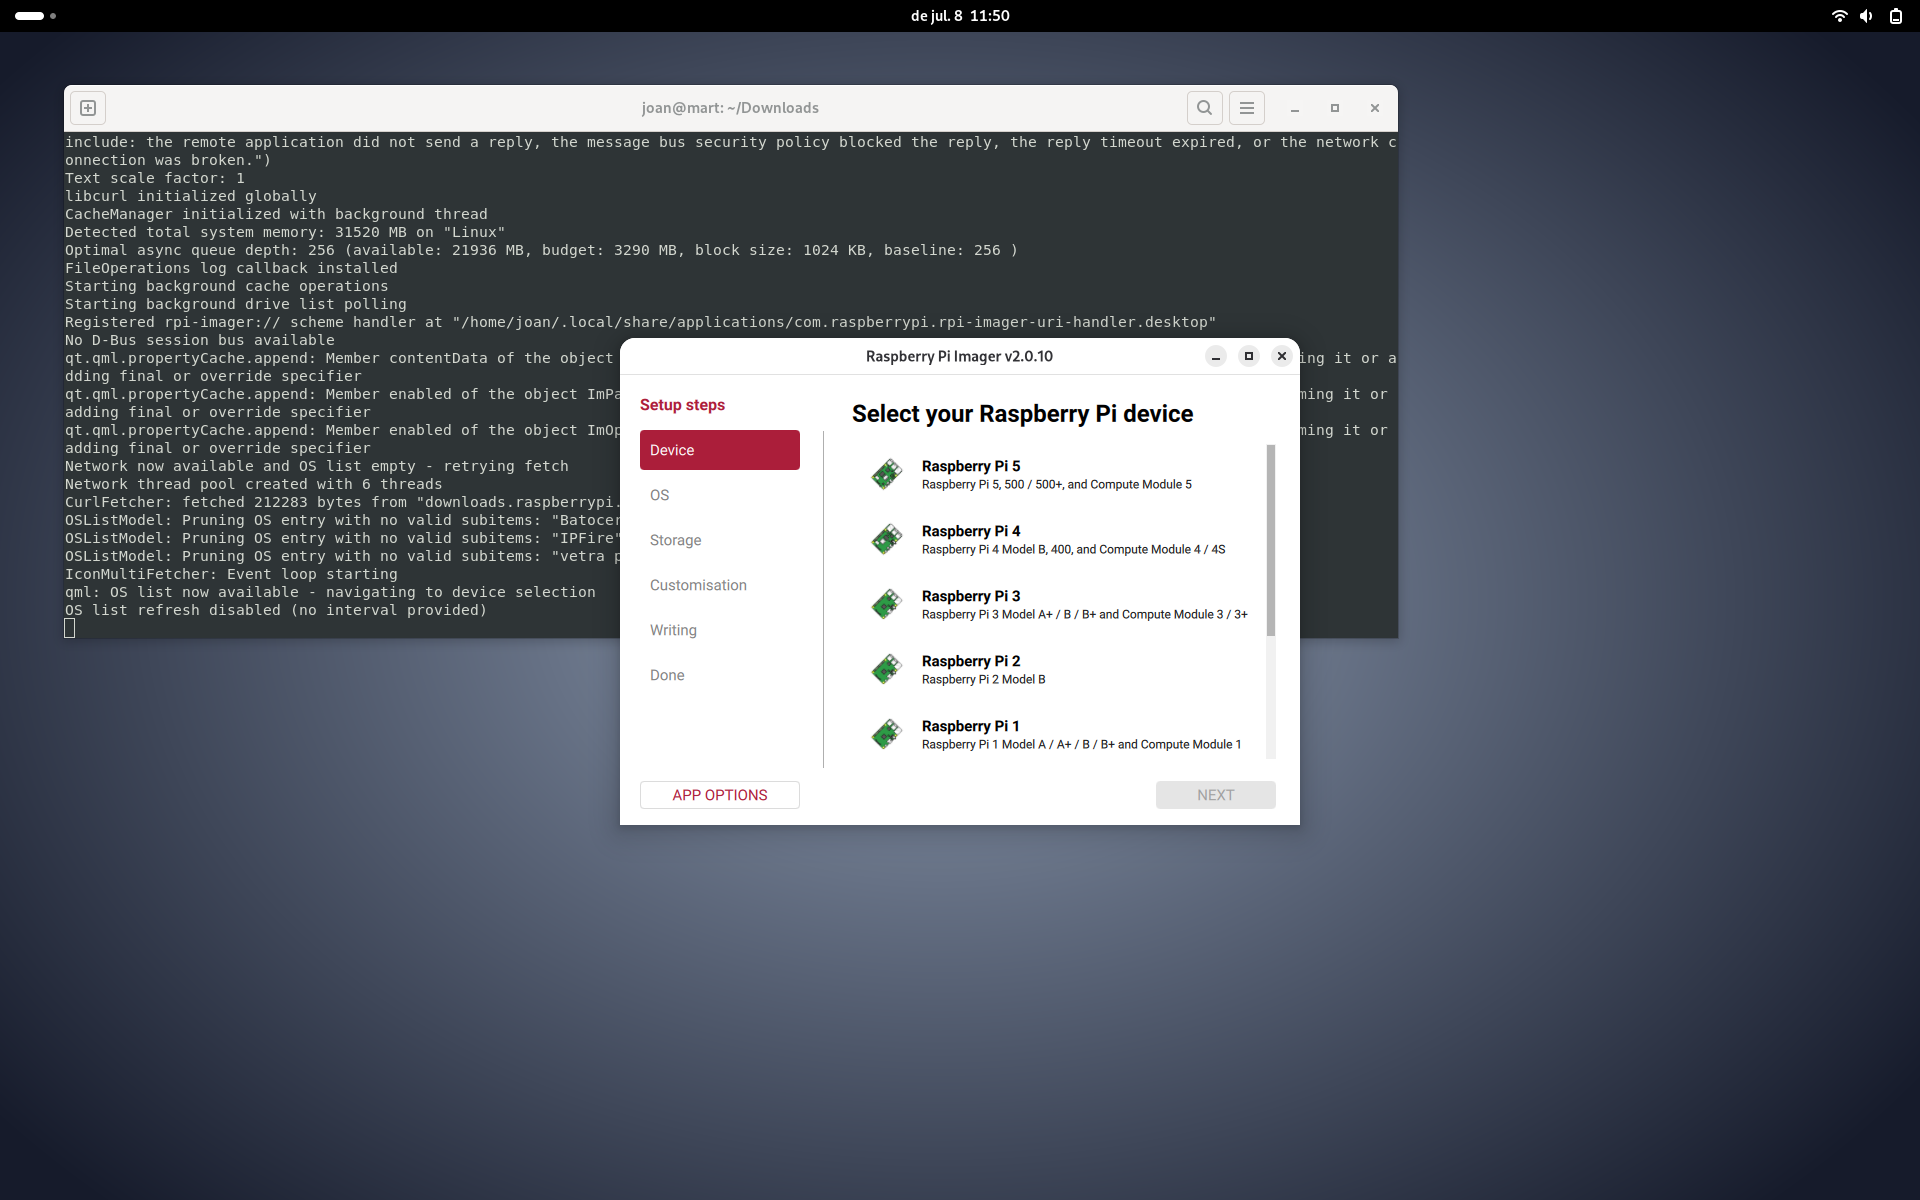Click terminal line 'OS list refresh disabled'
Screen dimensions: 1920x1200
click(276, 610)
